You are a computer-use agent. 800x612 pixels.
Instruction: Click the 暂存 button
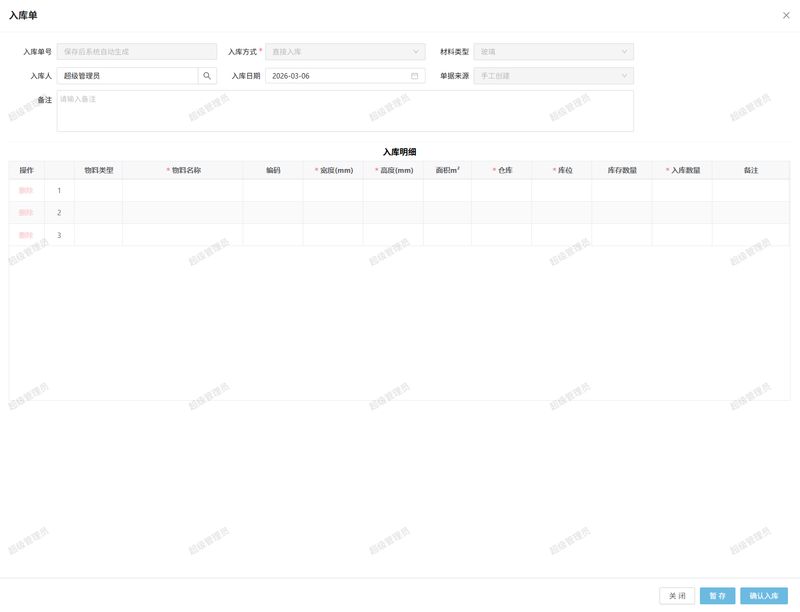[x=717, y=596]
